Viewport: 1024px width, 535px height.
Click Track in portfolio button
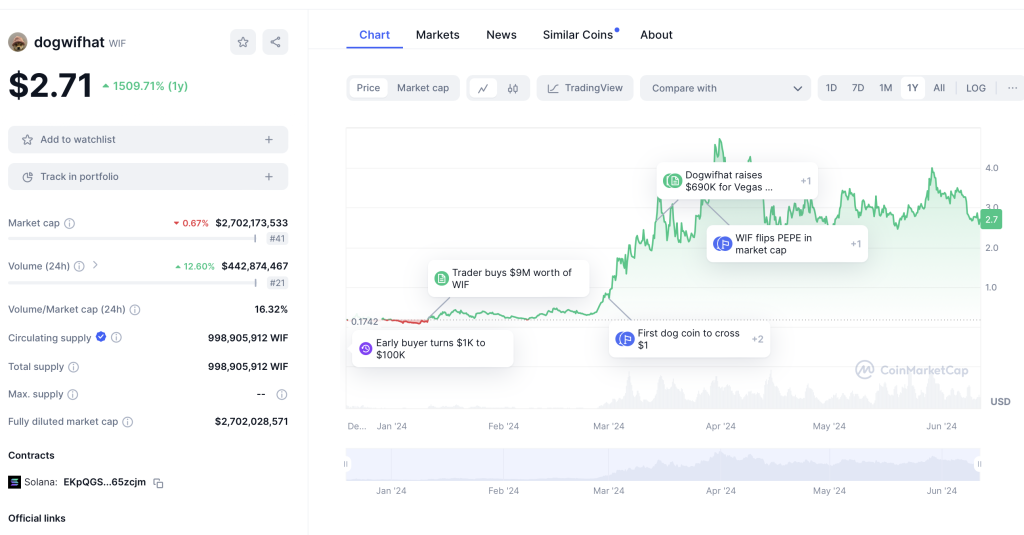tap(148, 177)
